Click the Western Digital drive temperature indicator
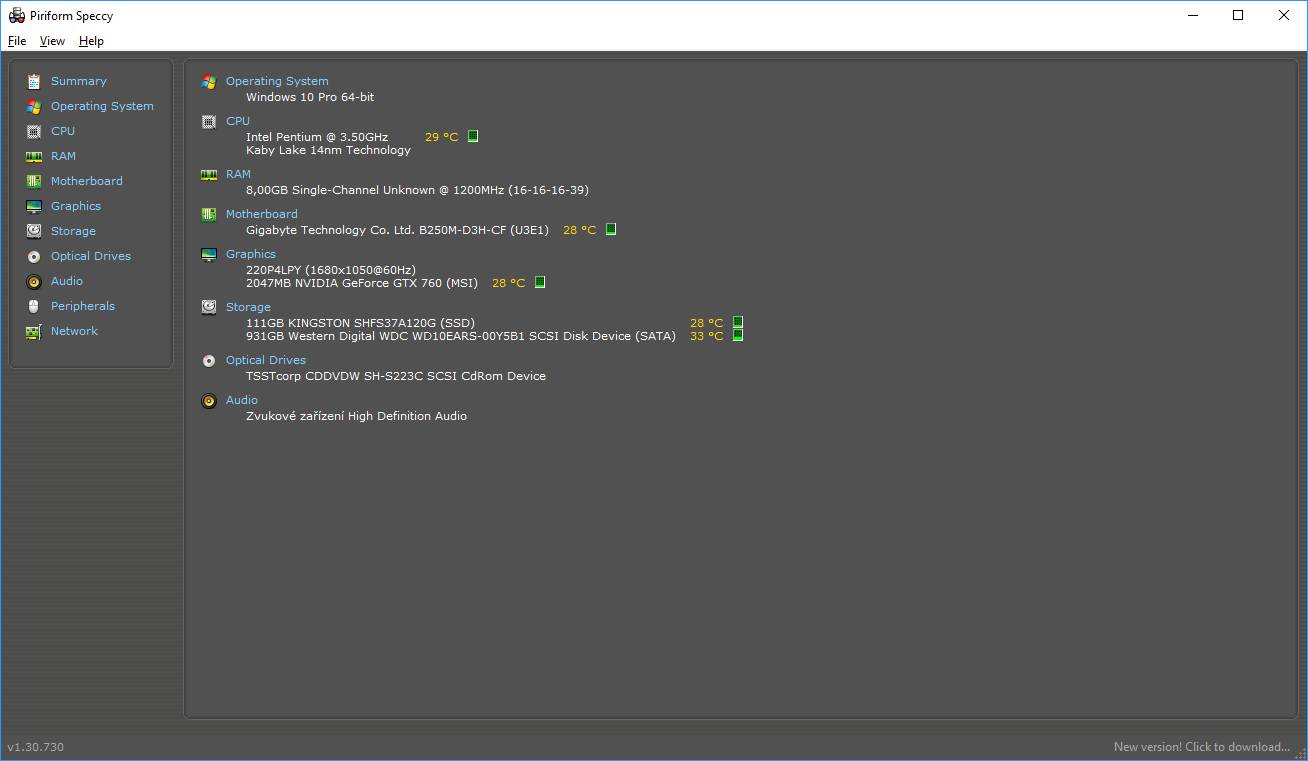 point(738,335)
